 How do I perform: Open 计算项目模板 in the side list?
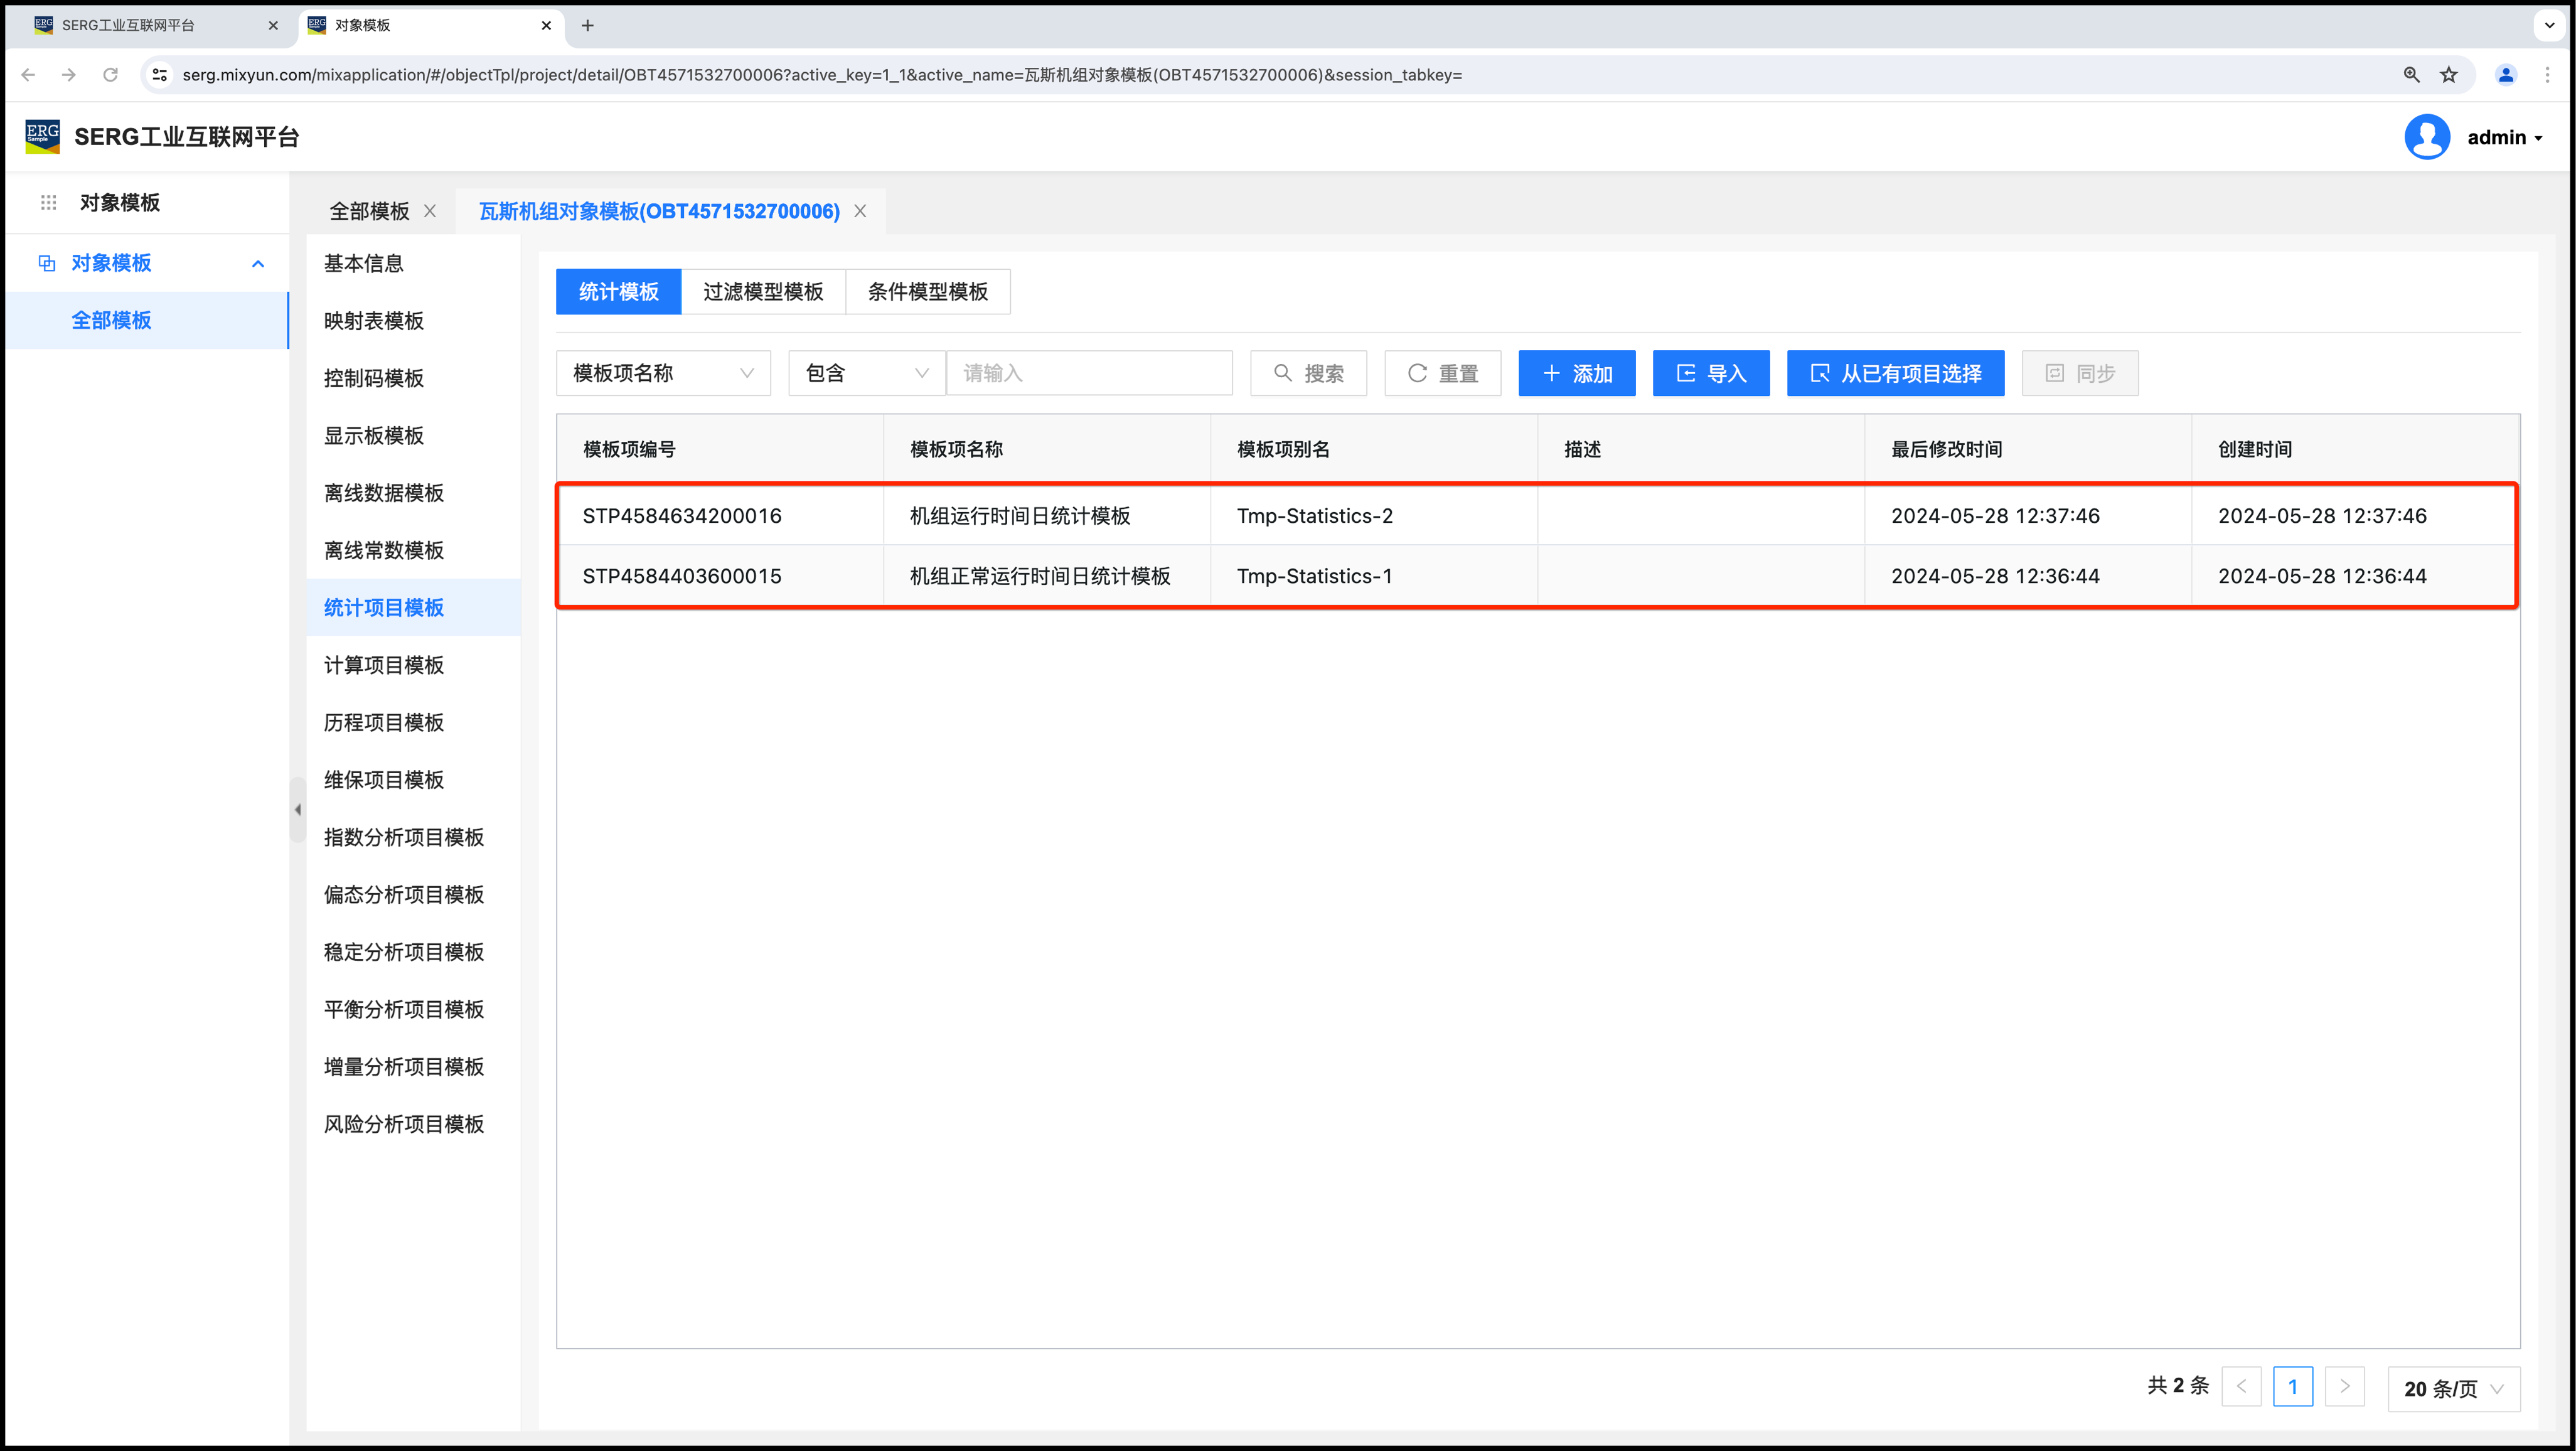tap(384, 665)
